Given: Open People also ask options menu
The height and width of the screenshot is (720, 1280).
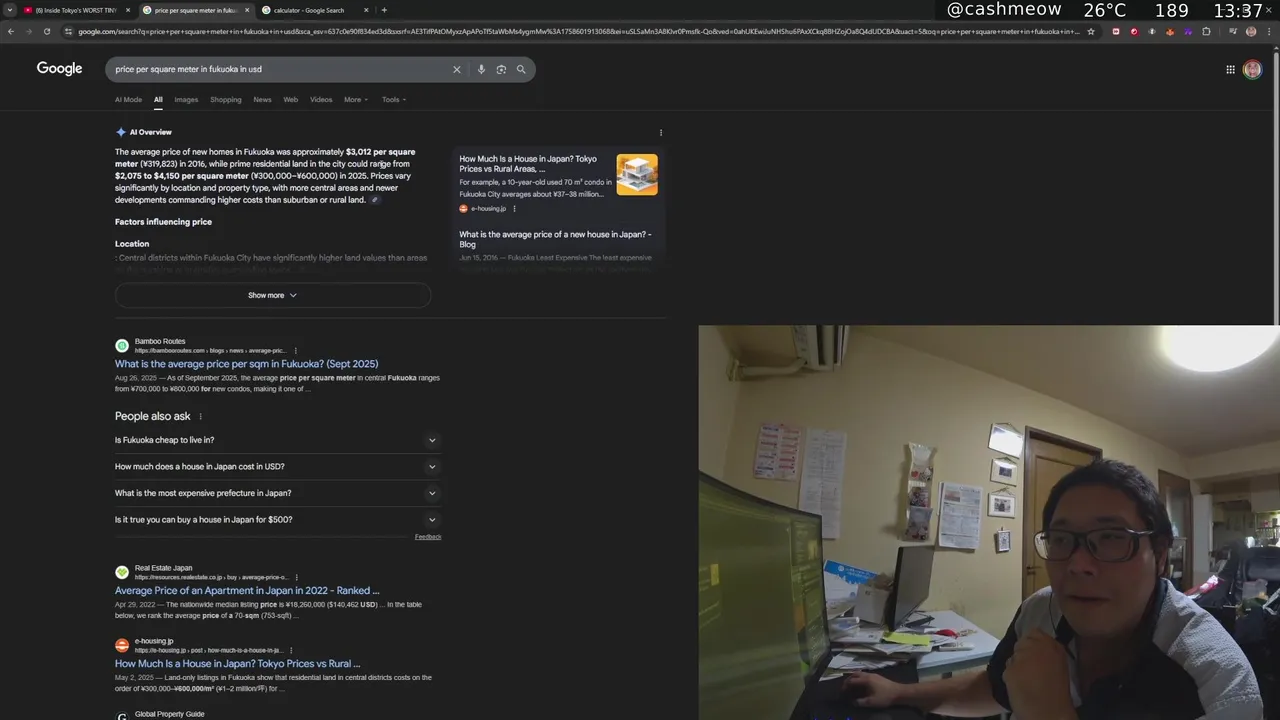Looking at the screenshot, I should (200, 416).
